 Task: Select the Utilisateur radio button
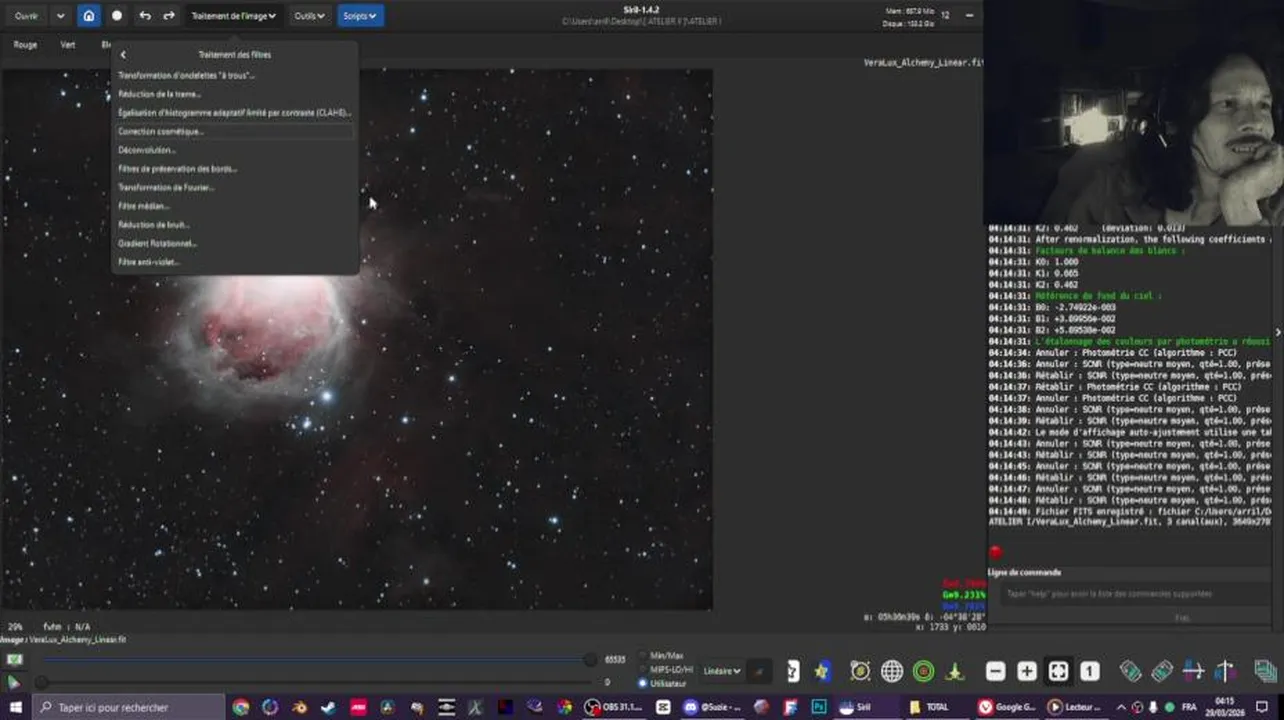pos(642,683)
